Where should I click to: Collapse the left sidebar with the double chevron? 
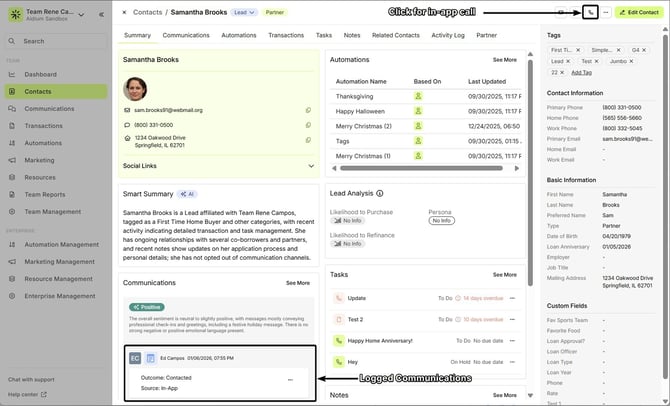pyautogui.click(x=101, y=15)
